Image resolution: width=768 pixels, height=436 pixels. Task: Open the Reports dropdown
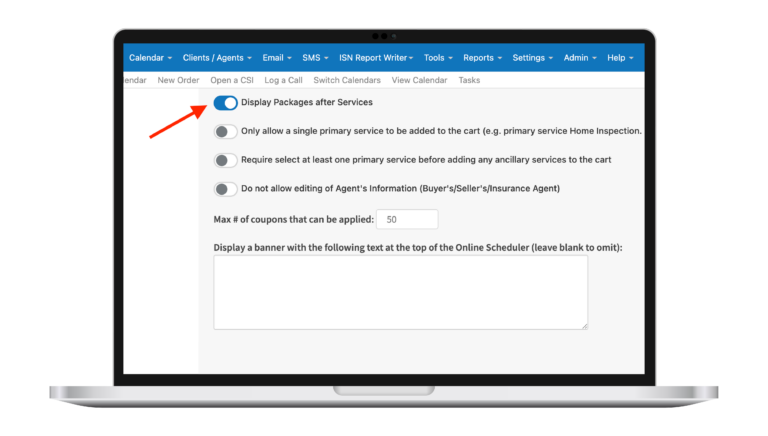pyautogui.click(x=482, y=58)
